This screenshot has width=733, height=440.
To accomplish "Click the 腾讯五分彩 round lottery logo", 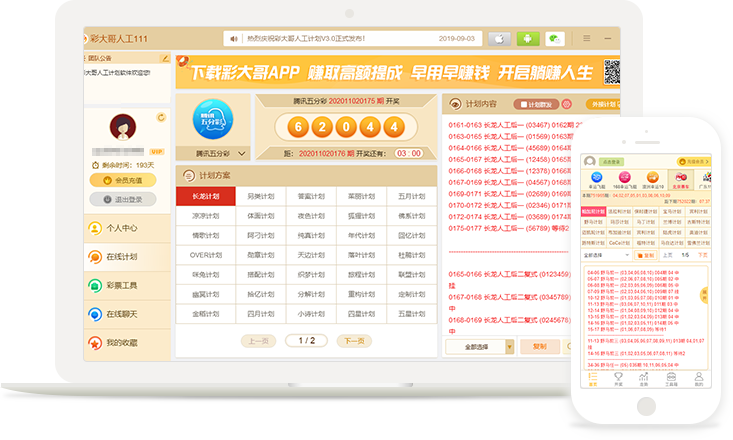I will [213, 119].
